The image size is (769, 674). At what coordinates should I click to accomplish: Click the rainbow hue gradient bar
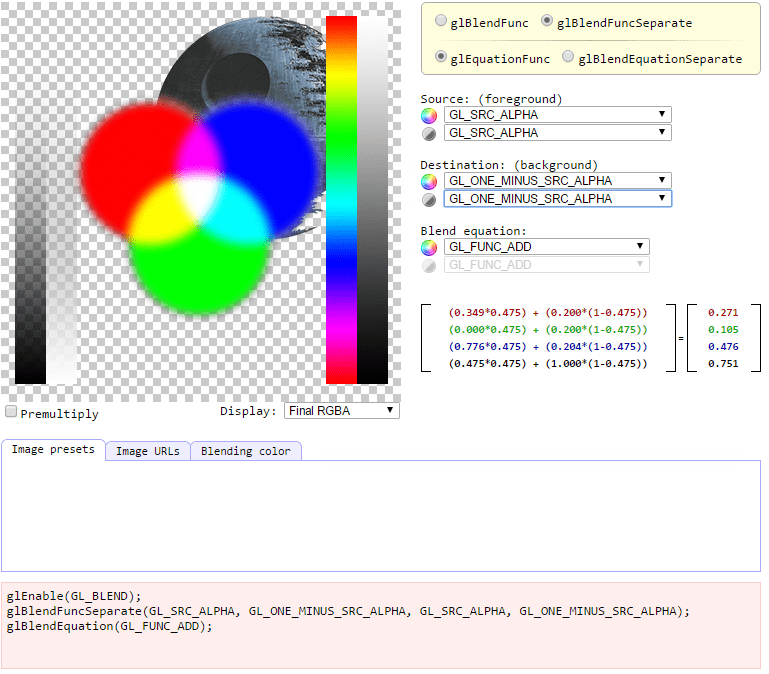(341, 200)
